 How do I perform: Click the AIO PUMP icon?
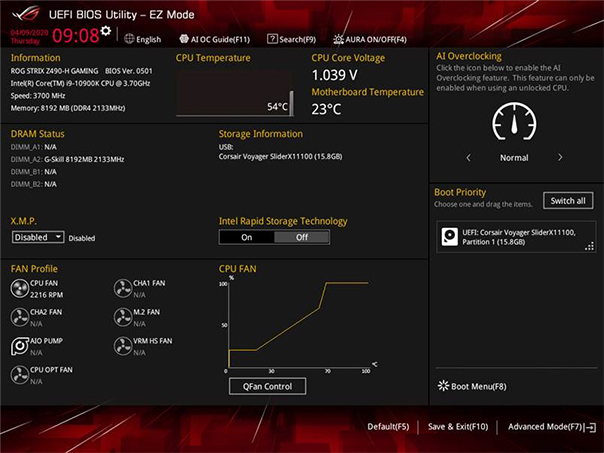(x=20, y=346)
